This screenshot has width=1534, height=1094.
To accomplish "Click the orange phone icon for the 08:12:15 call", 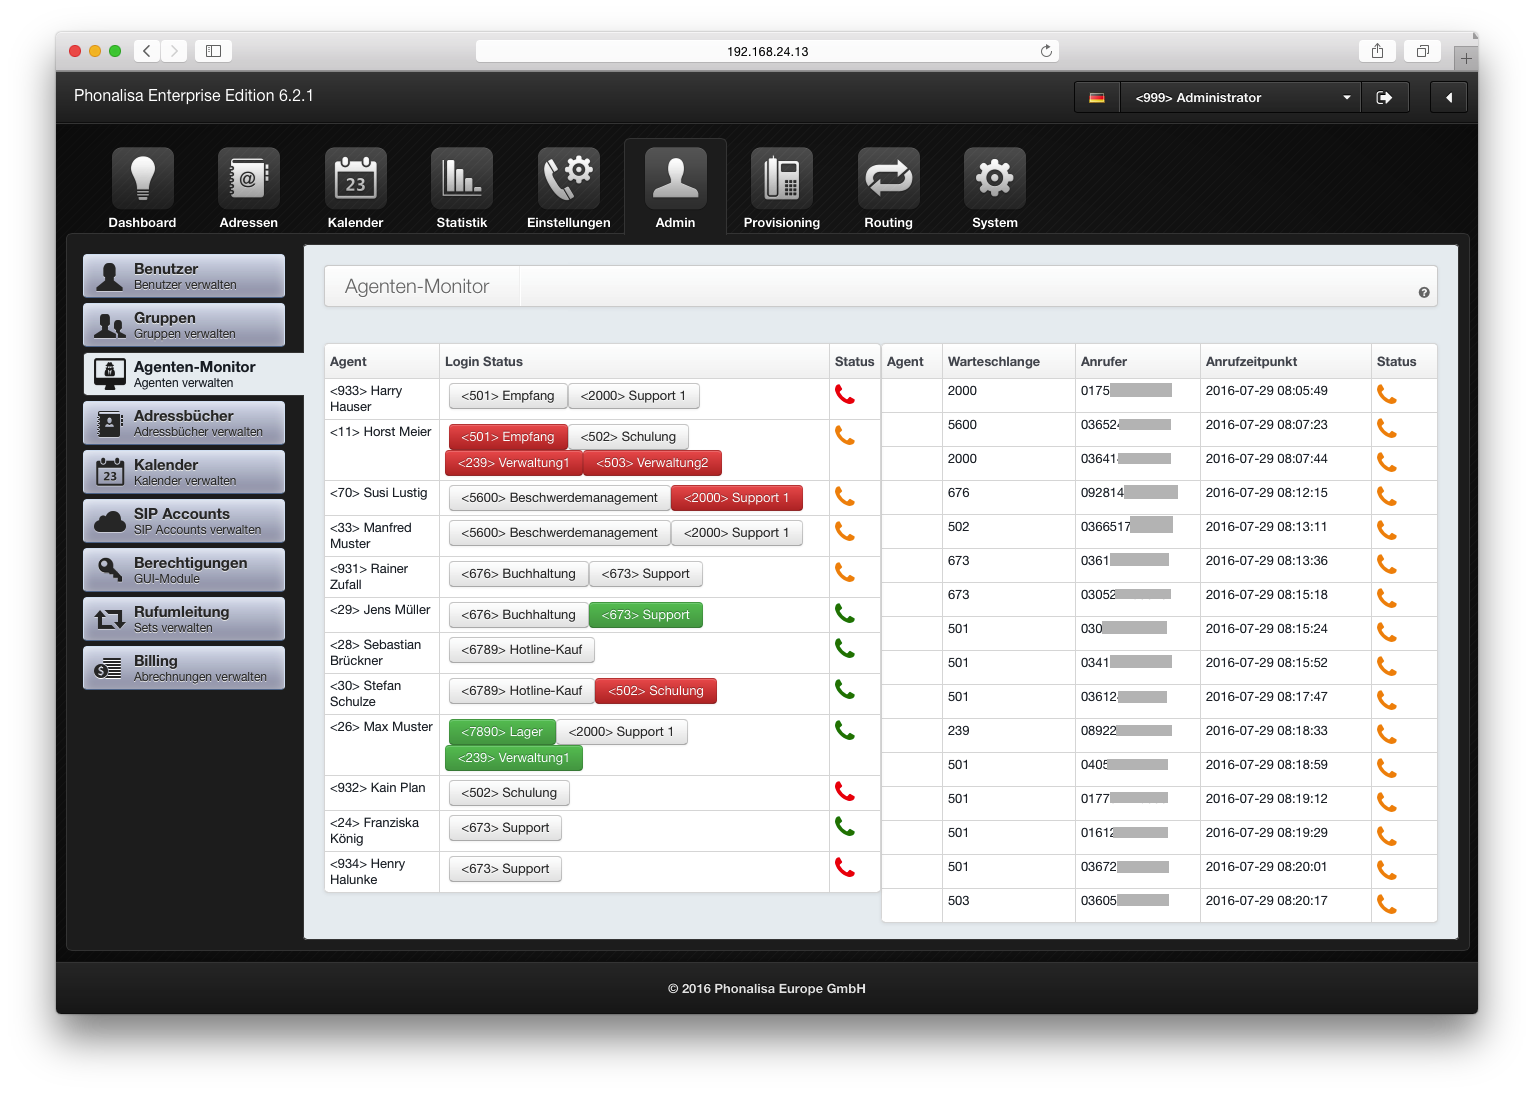I will (1387, 497).
